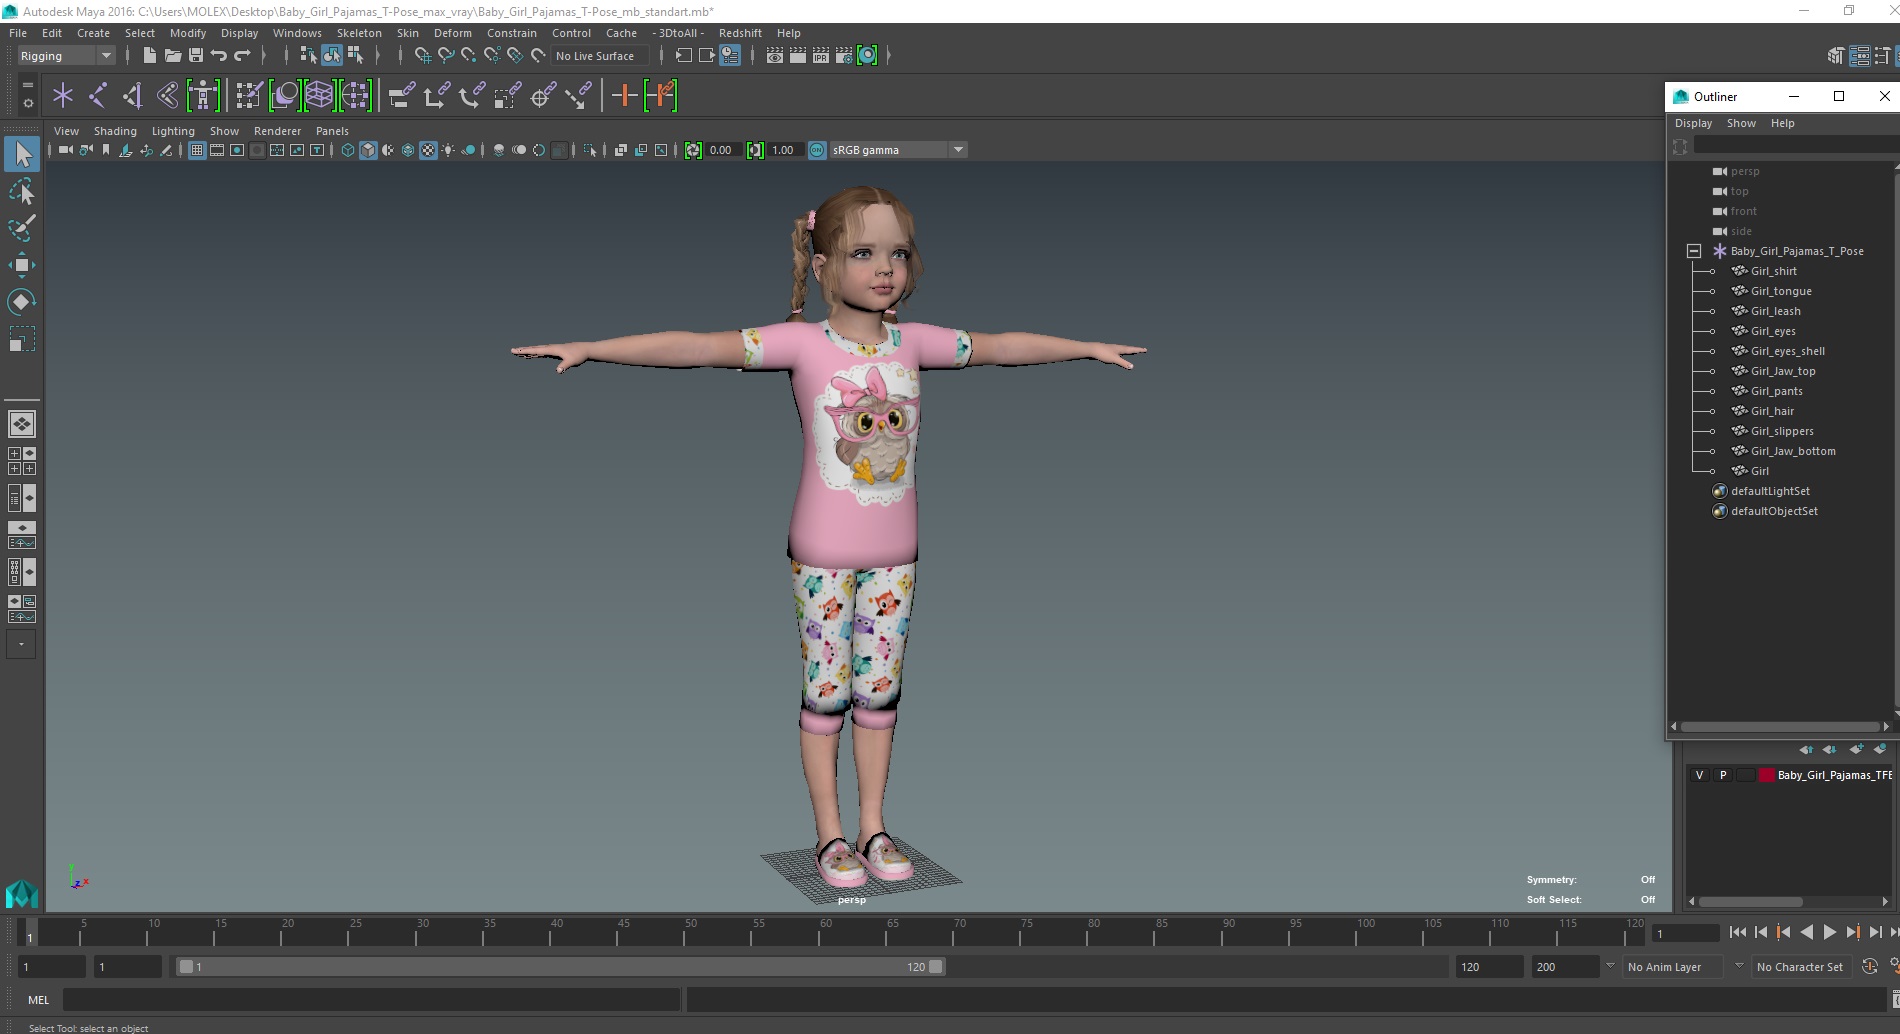Toggle layer playback P box
The width and height of the screenshot is (1900, 1034).
pyautogui.click(x=1722, y=775)
